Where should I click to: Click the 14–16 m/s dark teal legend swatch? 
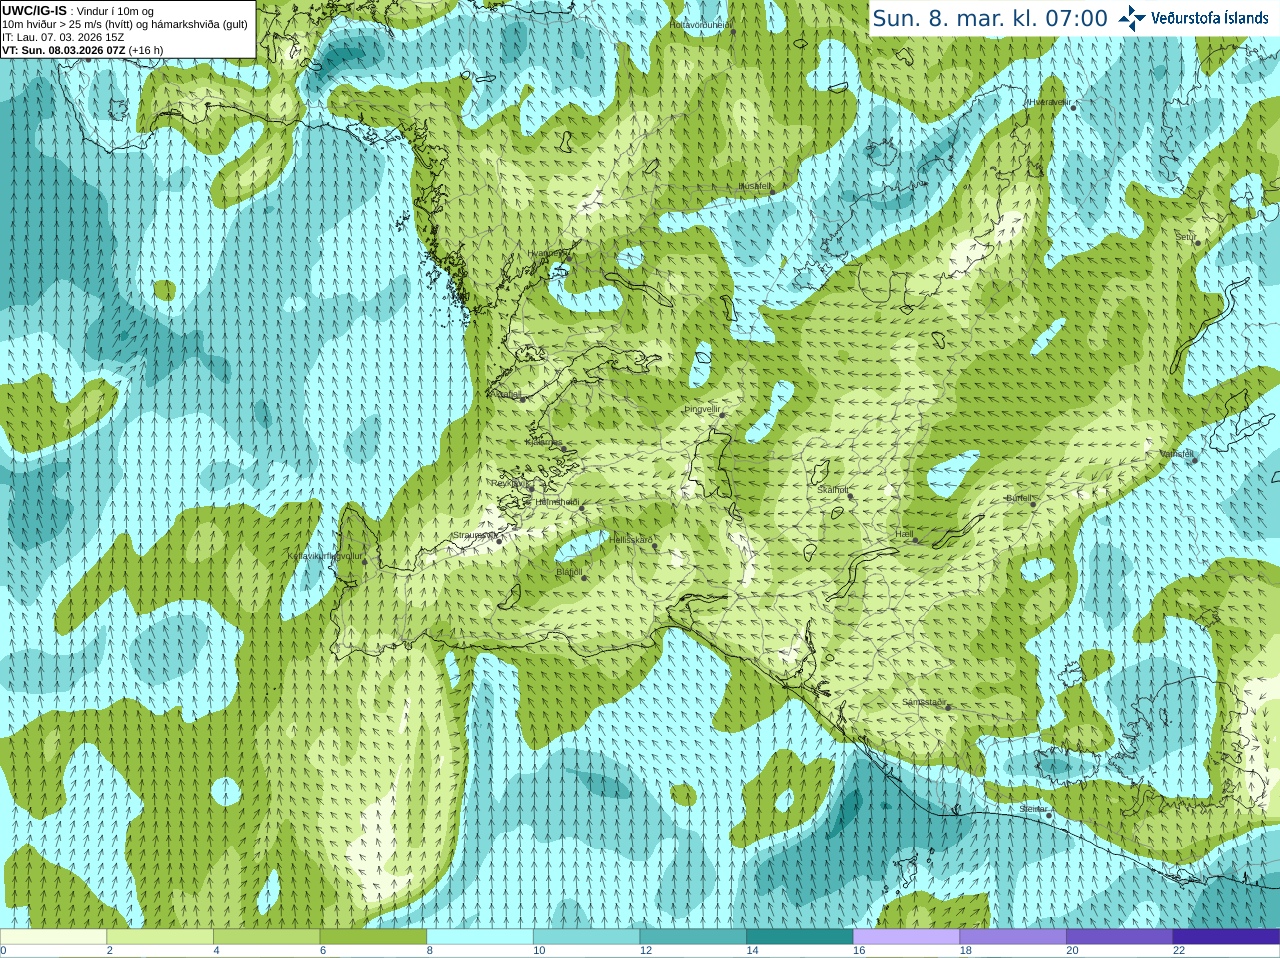800,937
